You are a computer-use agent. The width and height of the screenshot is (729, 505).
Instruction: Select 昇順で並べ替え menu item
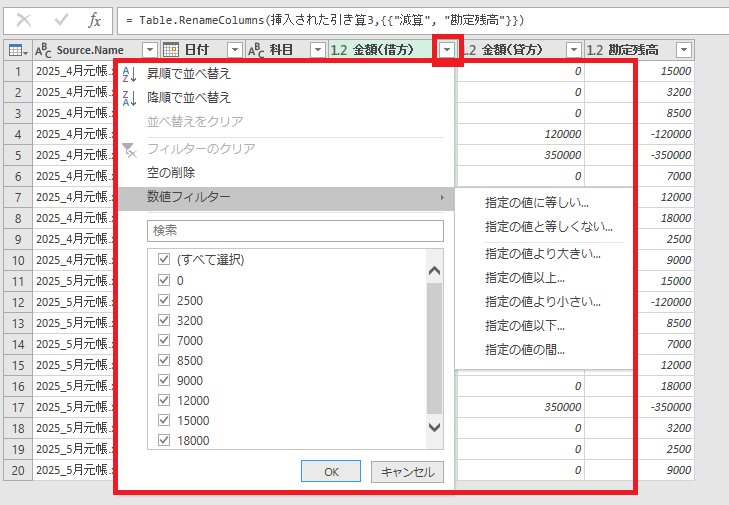pyautogui.click(x=188, y=74)
